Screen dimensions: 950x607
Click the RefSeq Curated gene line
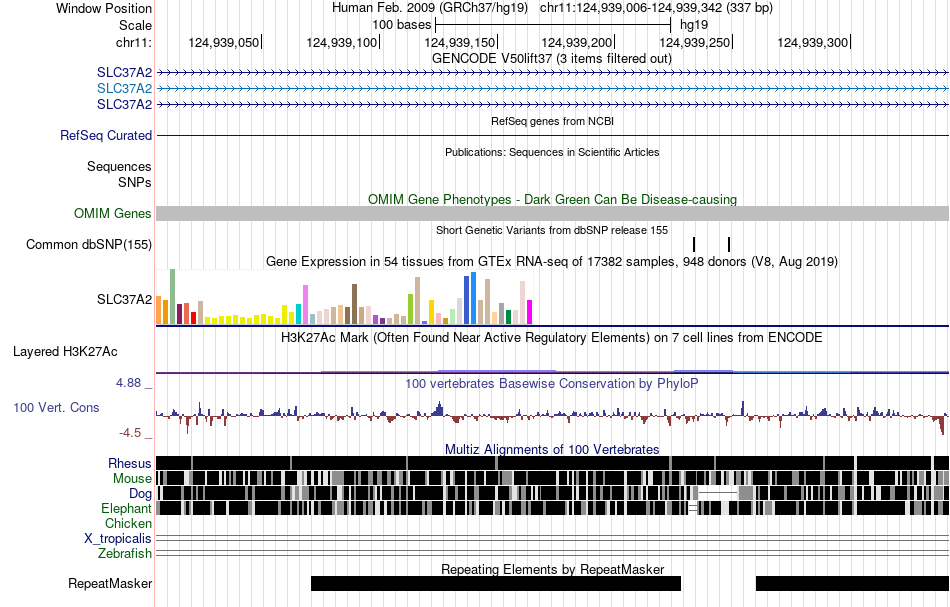(553, 135)
